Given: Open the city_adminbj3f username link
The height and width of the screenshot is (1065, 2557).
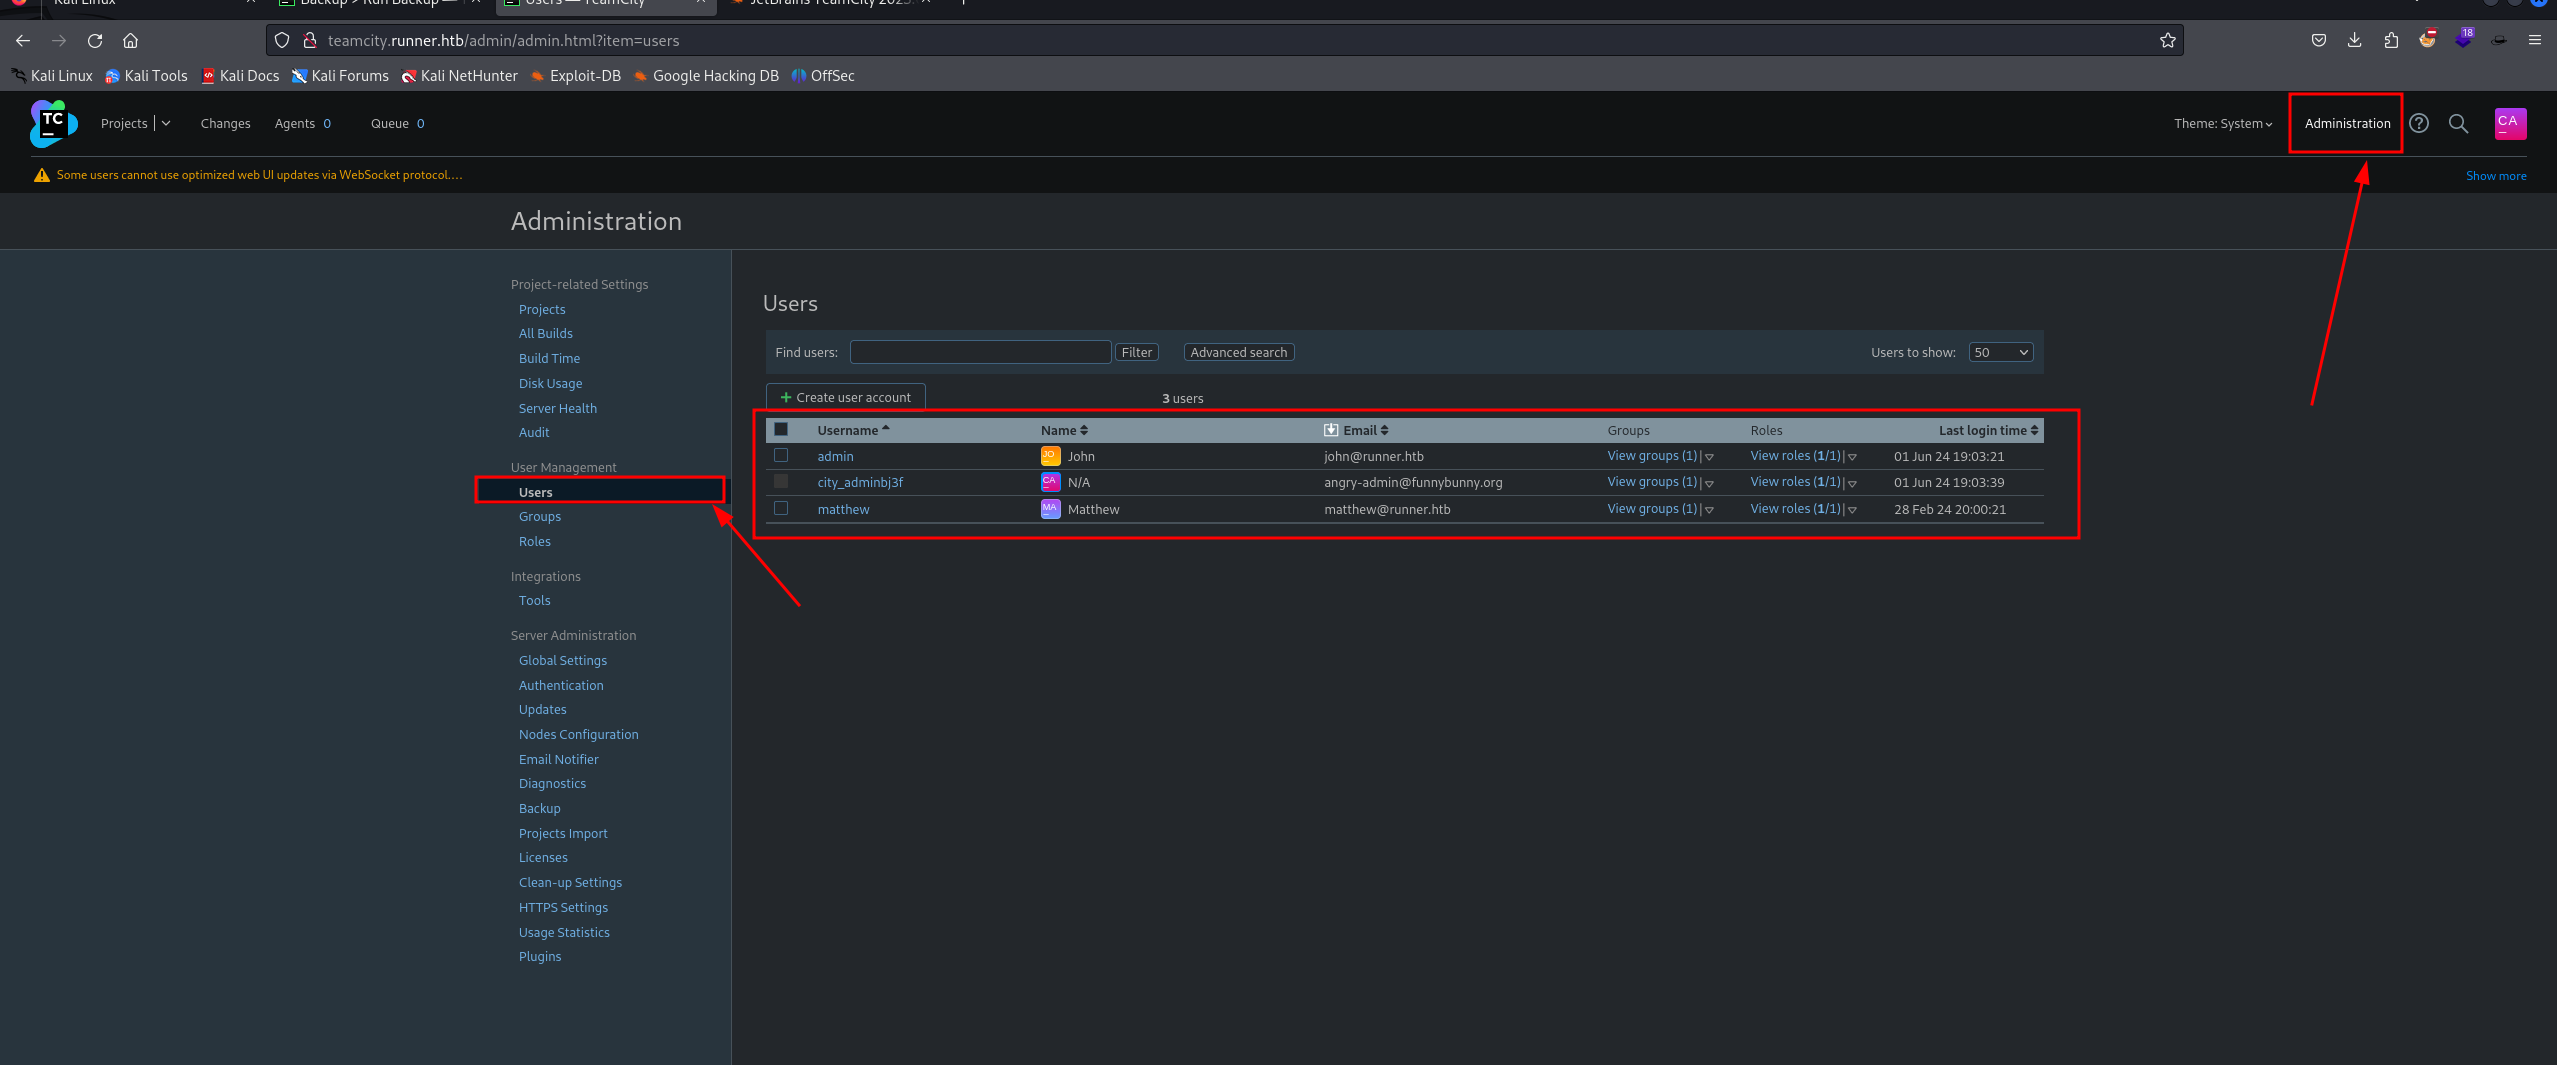Looking at the screenshot, I should point(860,483).
